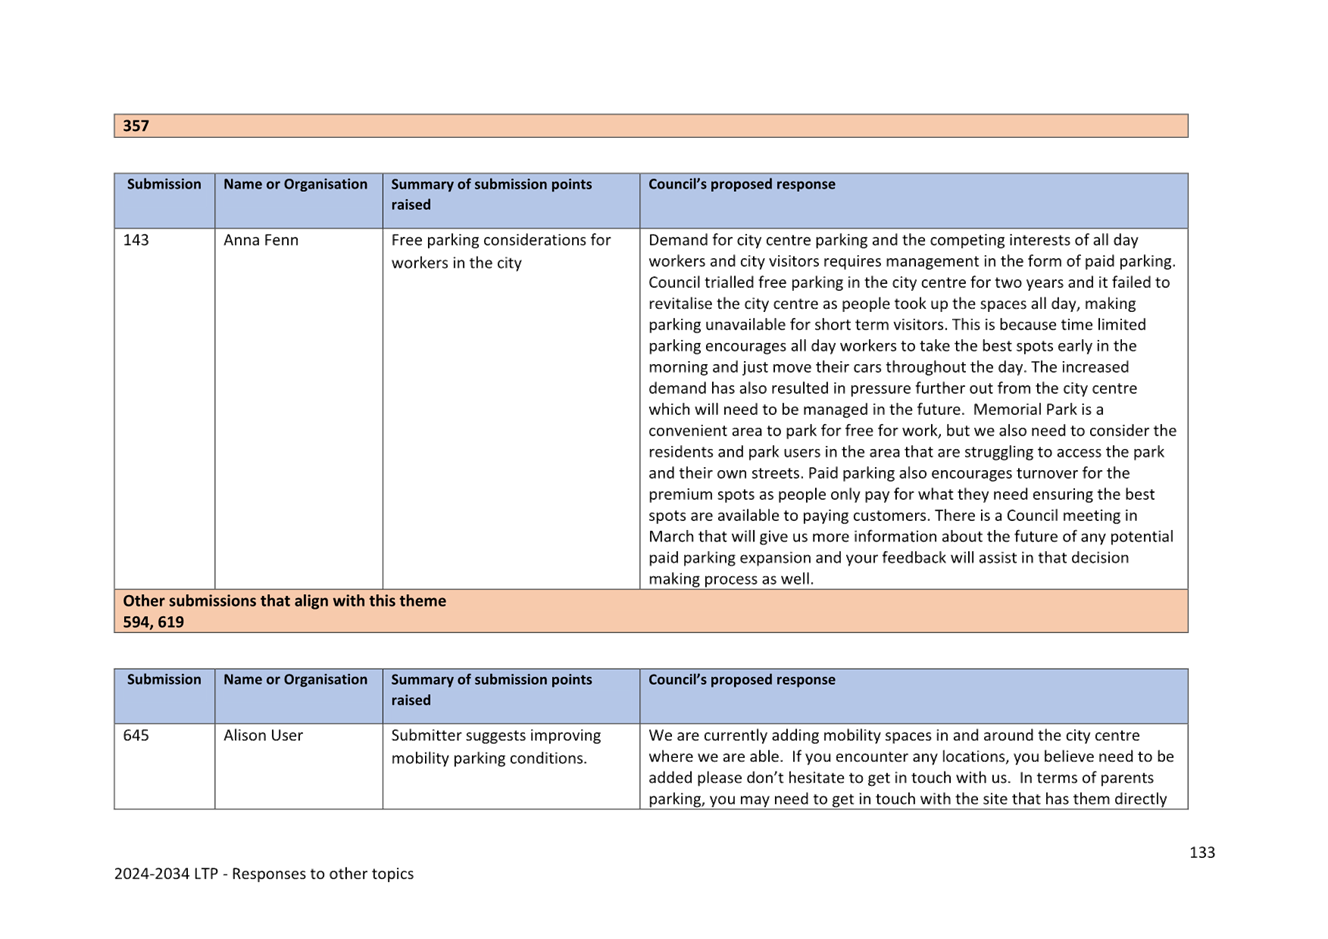Image resolution: width=1328 pixels, height=939 pixels.
Task: Select submission number 143 cell
Action: [136, 240]
